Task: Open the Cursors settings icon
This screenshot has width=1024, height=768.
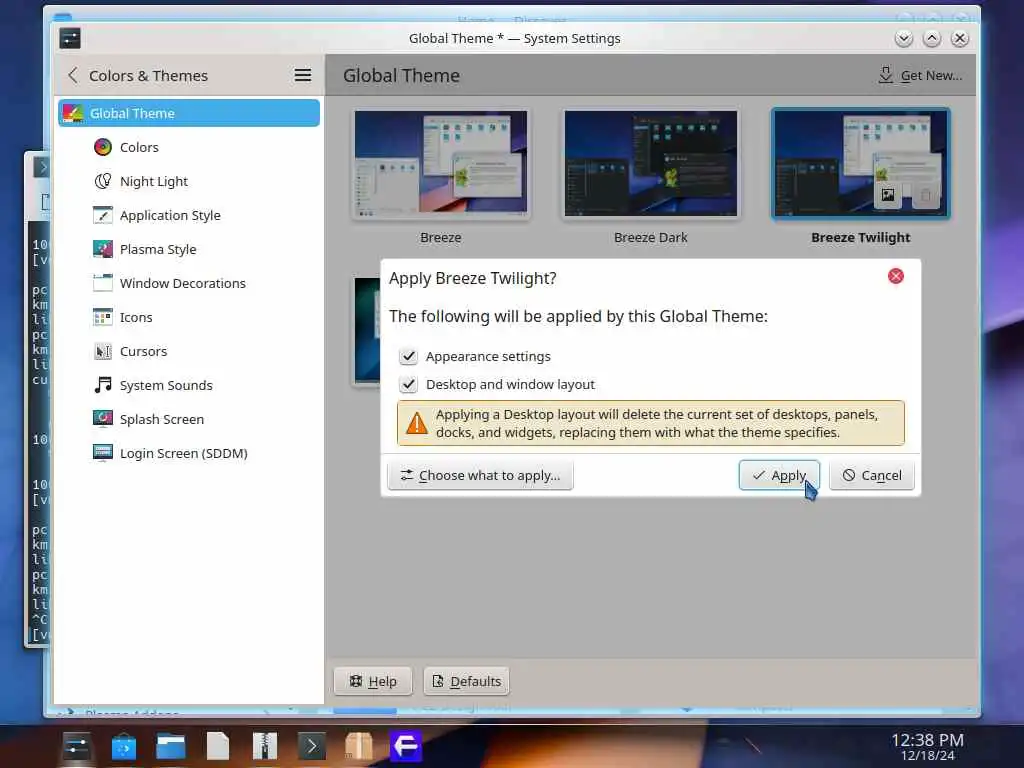Action: point(103,351)
